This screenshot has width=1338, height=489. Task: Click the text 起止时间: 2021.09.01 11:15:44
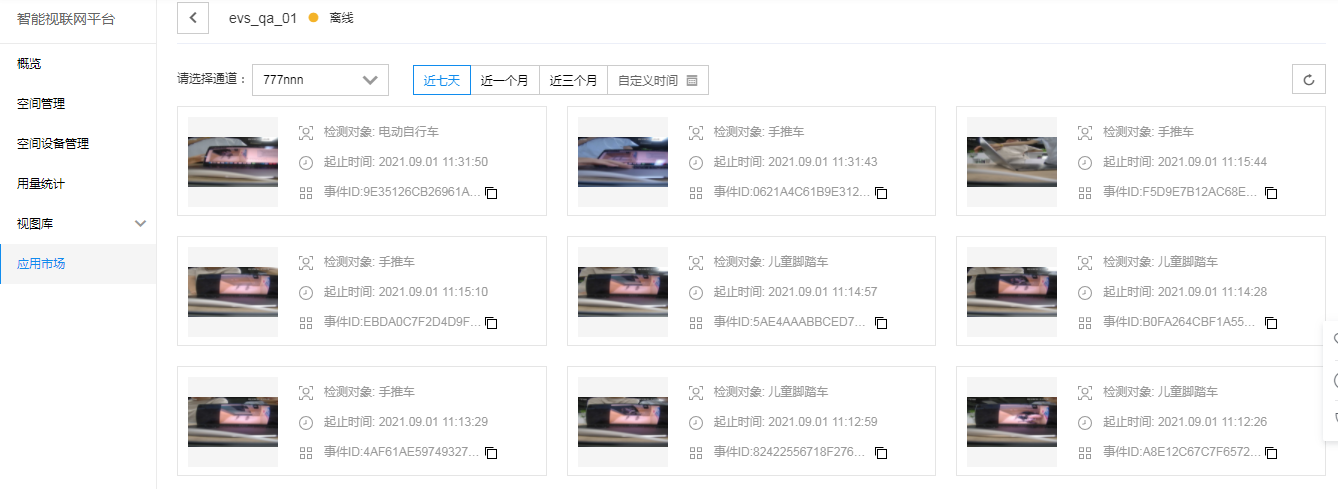(x=1185, y=162)
